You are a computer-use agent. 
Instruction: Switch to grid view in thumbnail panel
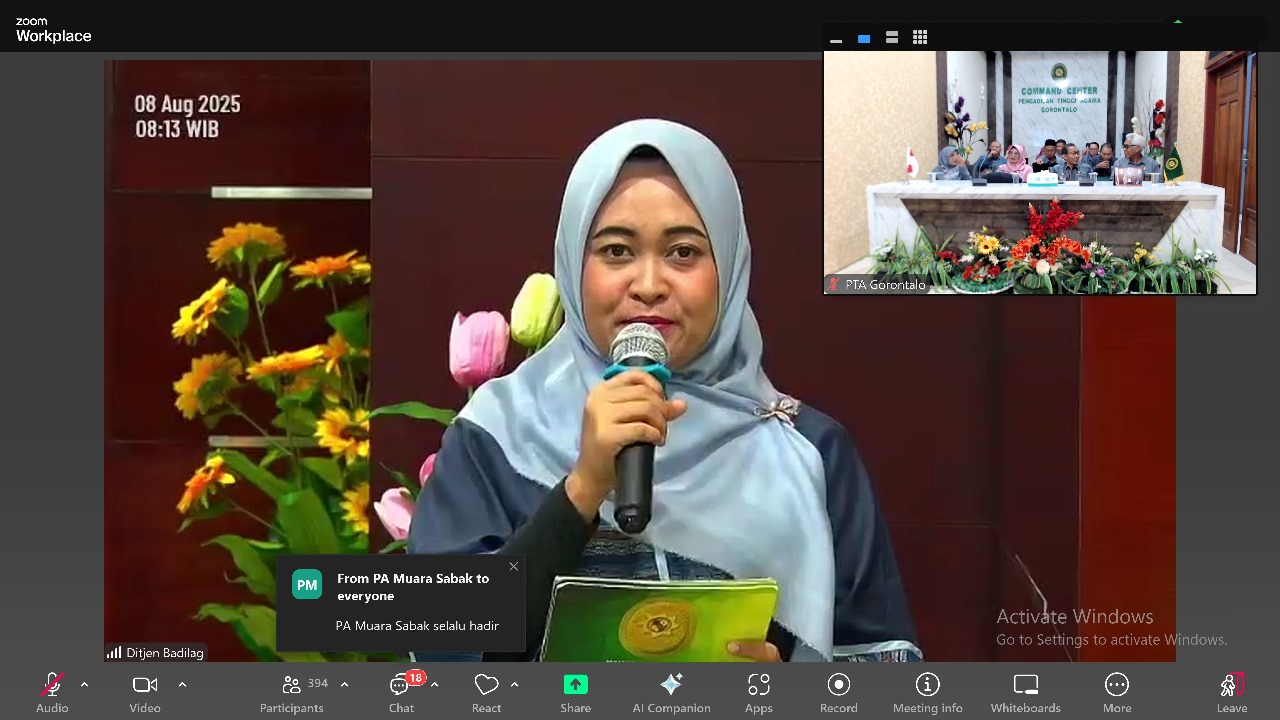pos(920,38)
